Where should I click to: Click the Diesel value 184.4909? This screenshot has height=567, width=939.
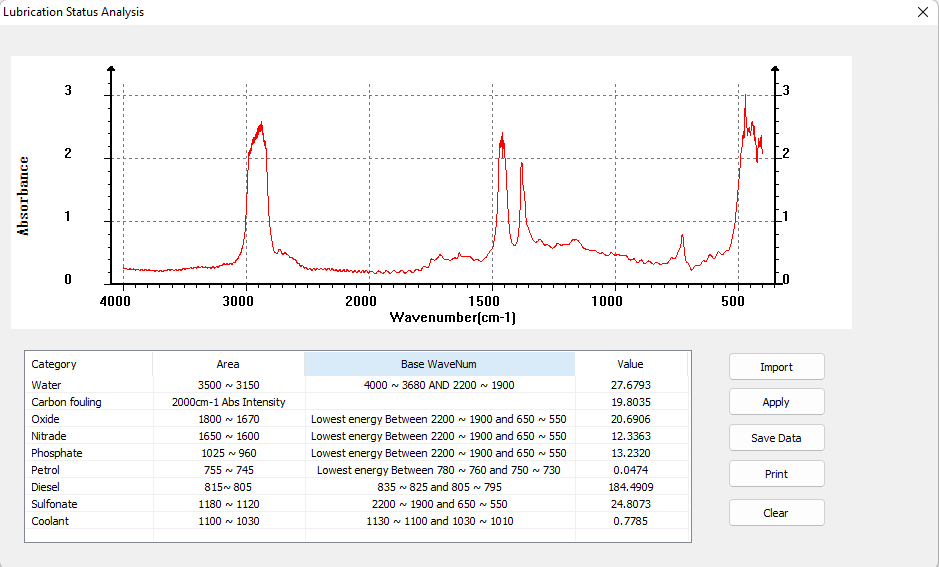pos(630,487)
